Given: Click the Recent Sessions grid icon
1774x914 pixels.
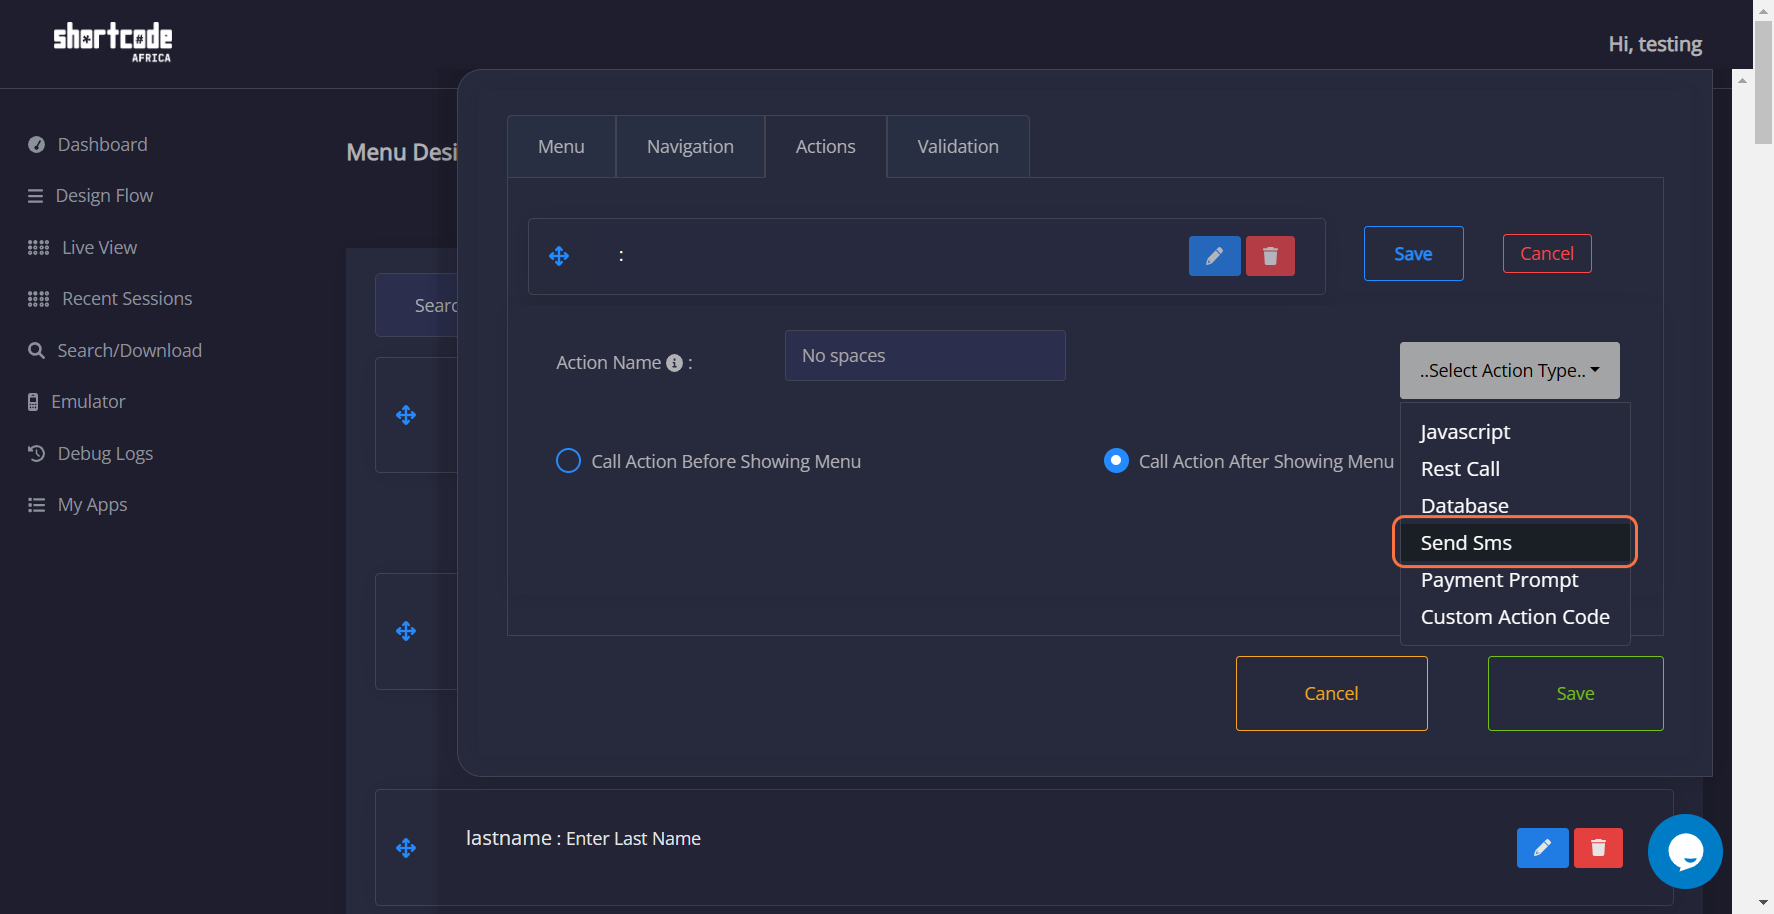Looking at the screenshot, I should pyautogui.click(x=38, y=299).
